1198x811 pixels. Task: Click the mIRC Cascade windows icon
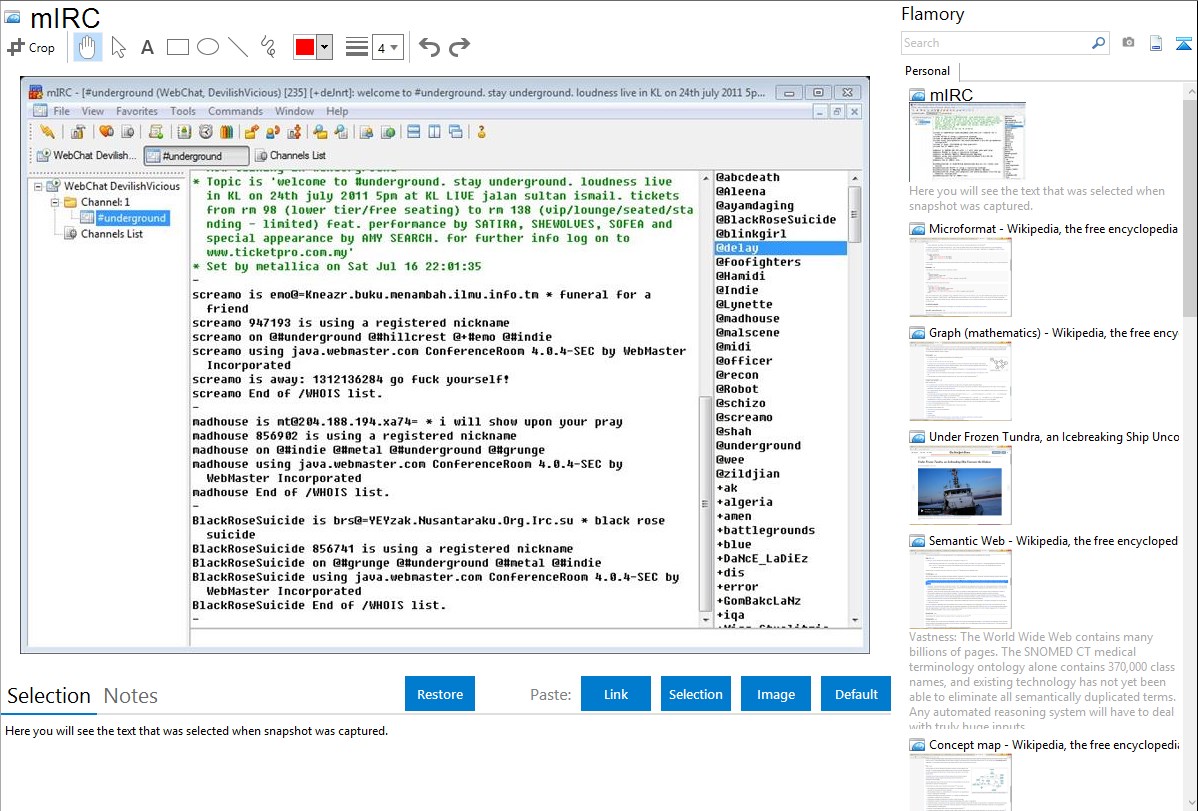coord(456,132)
